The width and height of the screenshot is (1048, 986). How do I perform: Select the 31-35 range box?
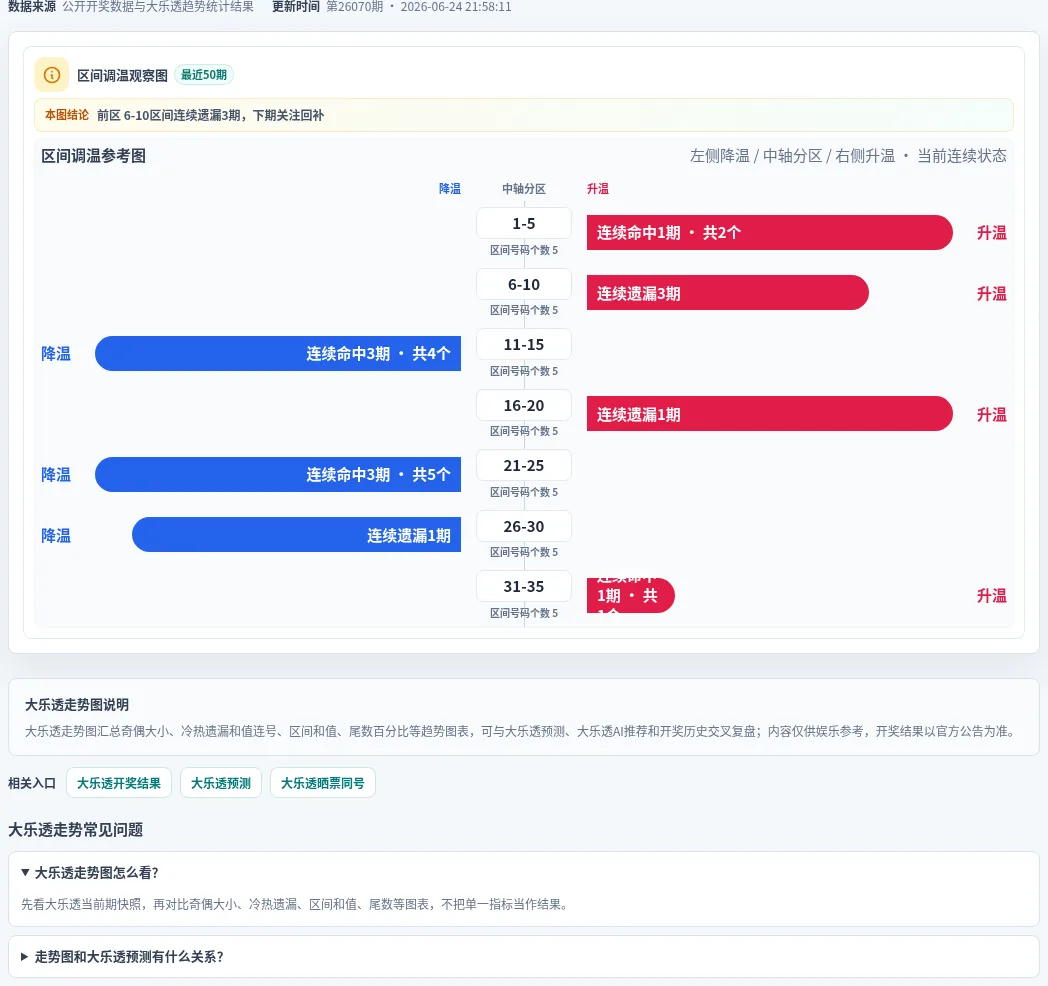click(x=524, y=586)
